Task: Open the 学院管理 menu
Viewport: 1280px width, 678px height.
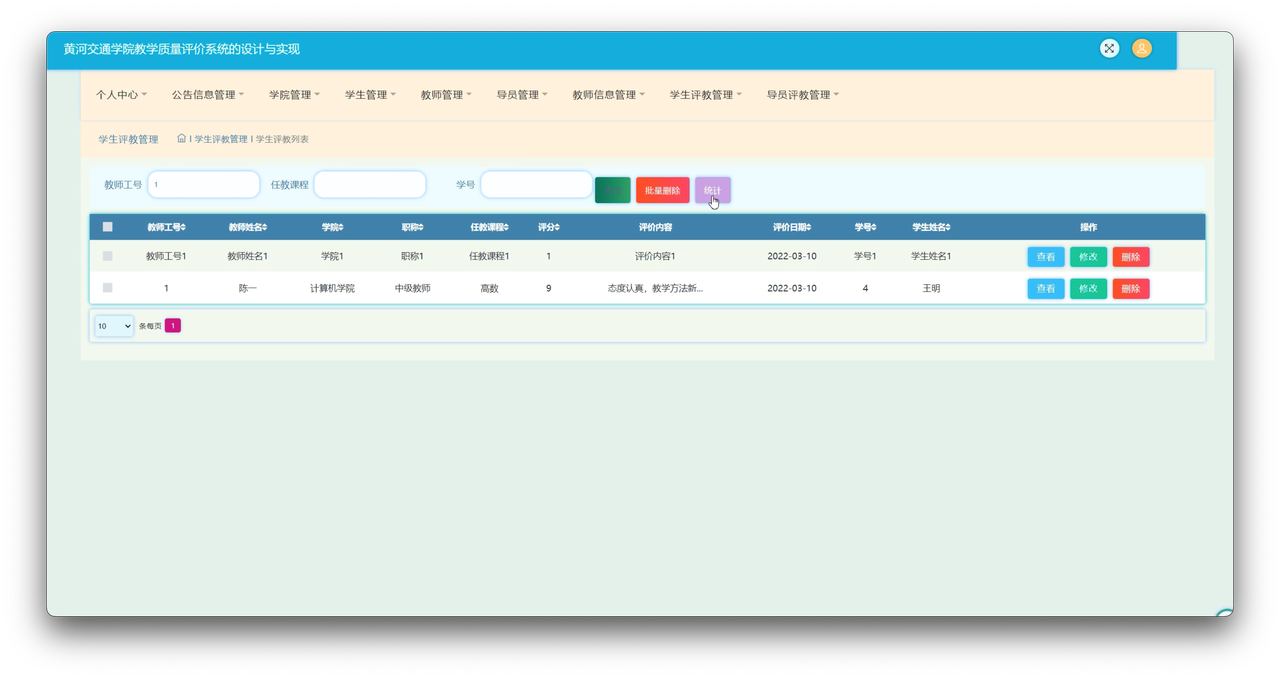Action: click(293, 94)
